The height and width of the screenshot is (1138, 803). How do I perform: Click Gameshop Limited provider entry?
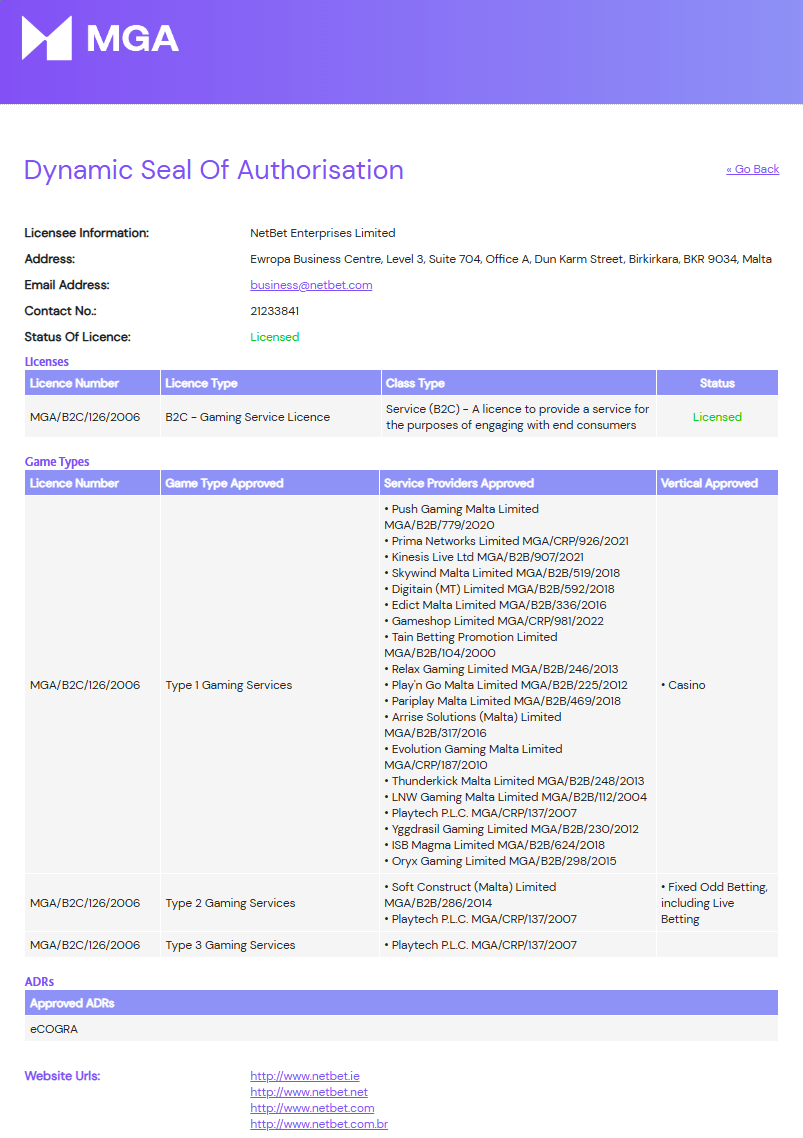tap(494, 621)
